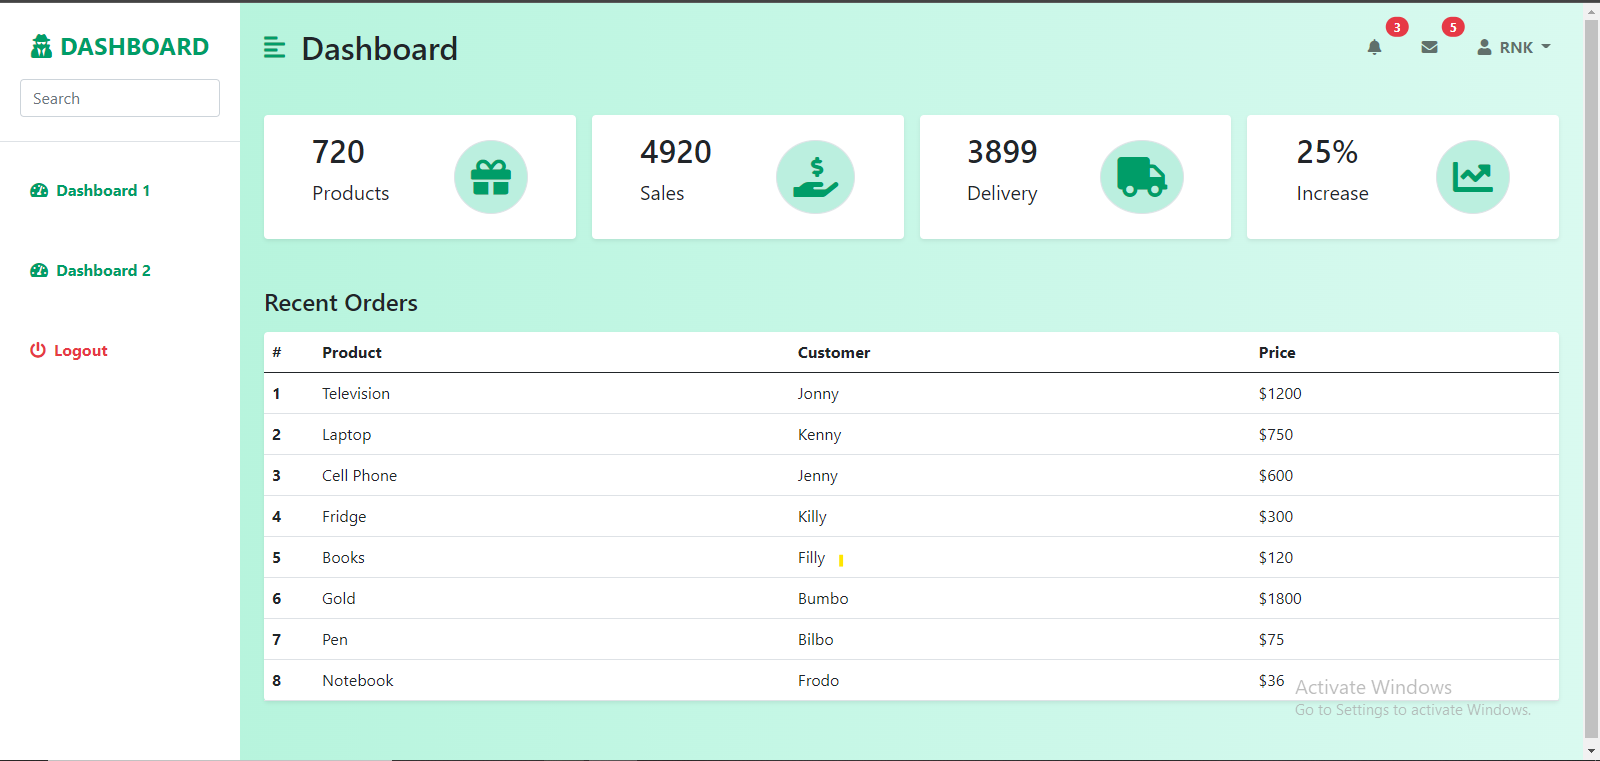The width and height of the screenshot is (1600, 761).
Task: Click the gauge icon next to Dashboard 2
Action: (39, 270)
